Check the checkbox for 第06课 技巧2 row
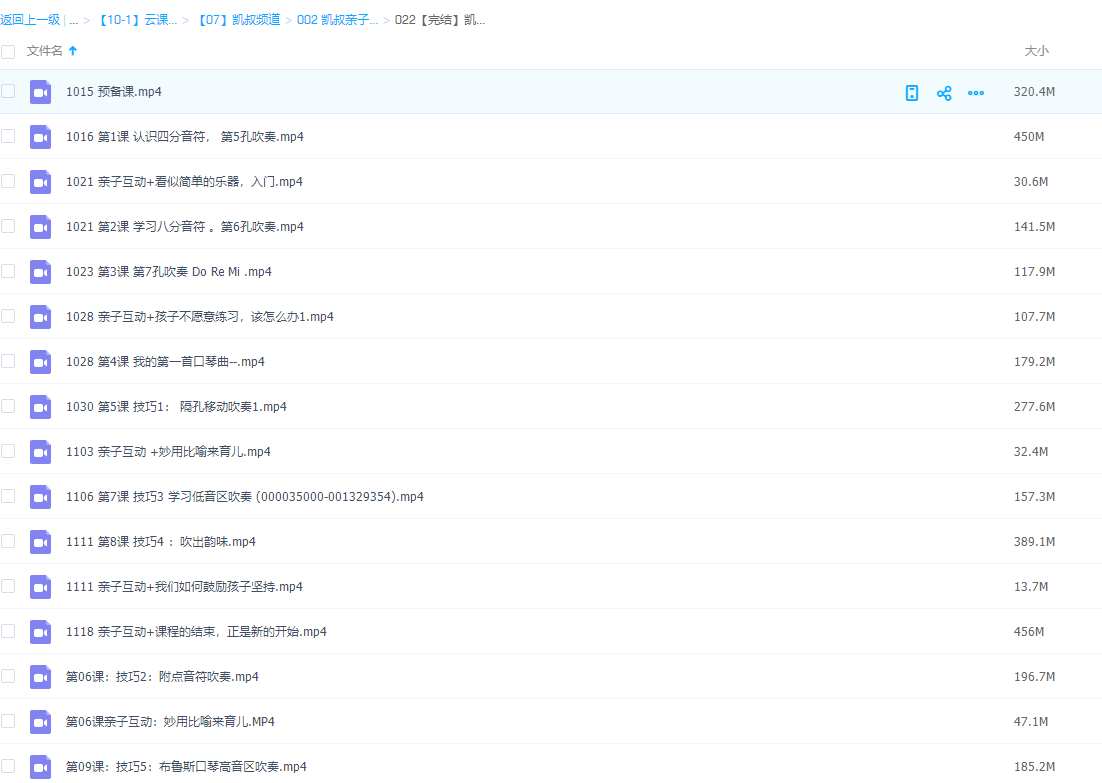The image size is (1102, 783). 7,676
